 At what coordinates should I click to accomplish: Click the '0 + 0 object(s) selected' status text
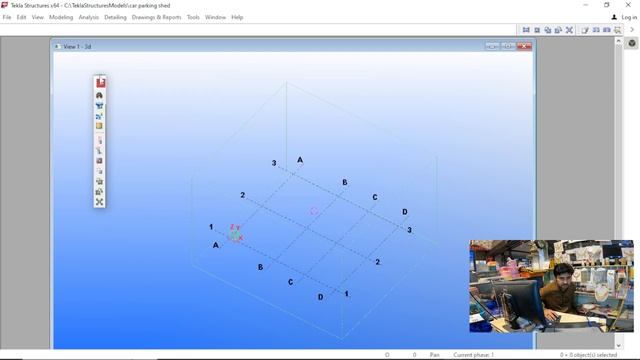[x=588, y=355]
